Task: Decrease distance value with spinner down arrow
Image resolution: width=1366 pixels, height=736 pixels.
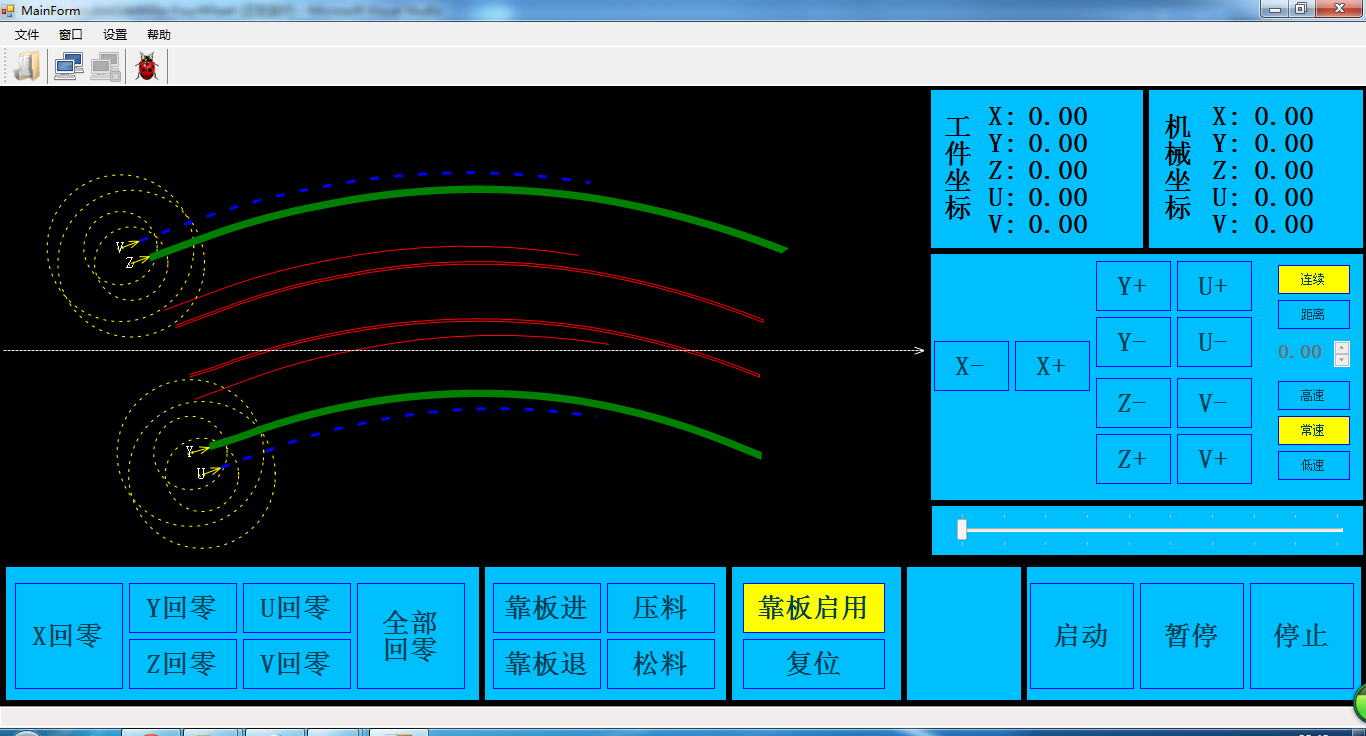Action: pos(1342,360)
